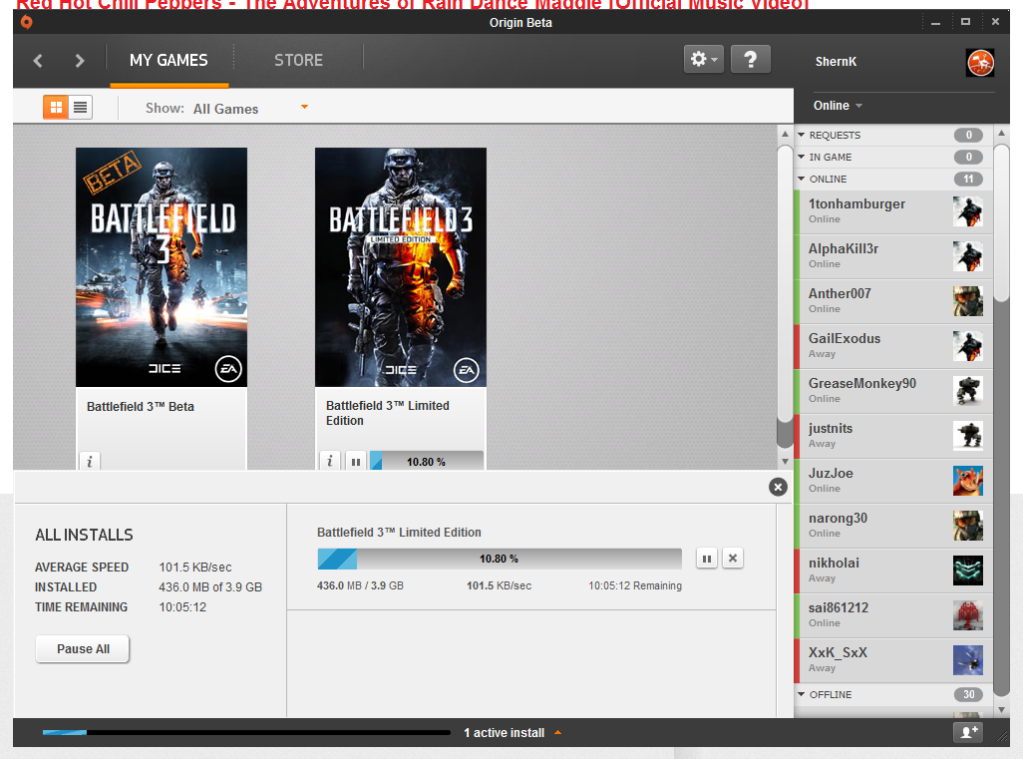Click the Pause All button
The image size is (1023, 759).
pos(83,649)
